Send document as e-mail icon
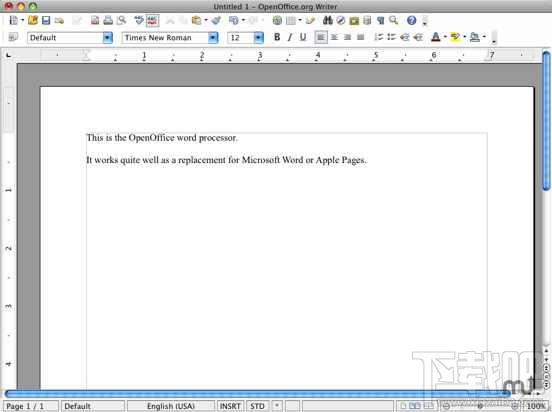The height and width of the screenshot is (412, 552). [x=59, y=21]
